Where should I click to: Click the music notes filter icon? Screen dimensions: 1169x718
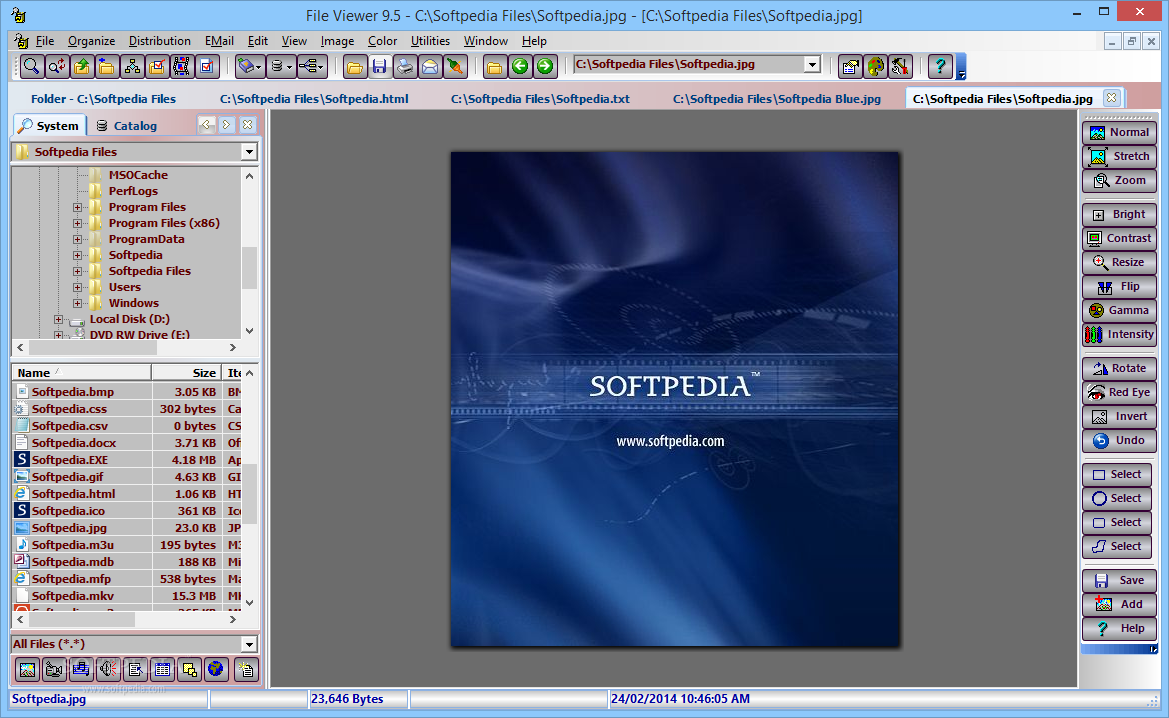point(81,670)
